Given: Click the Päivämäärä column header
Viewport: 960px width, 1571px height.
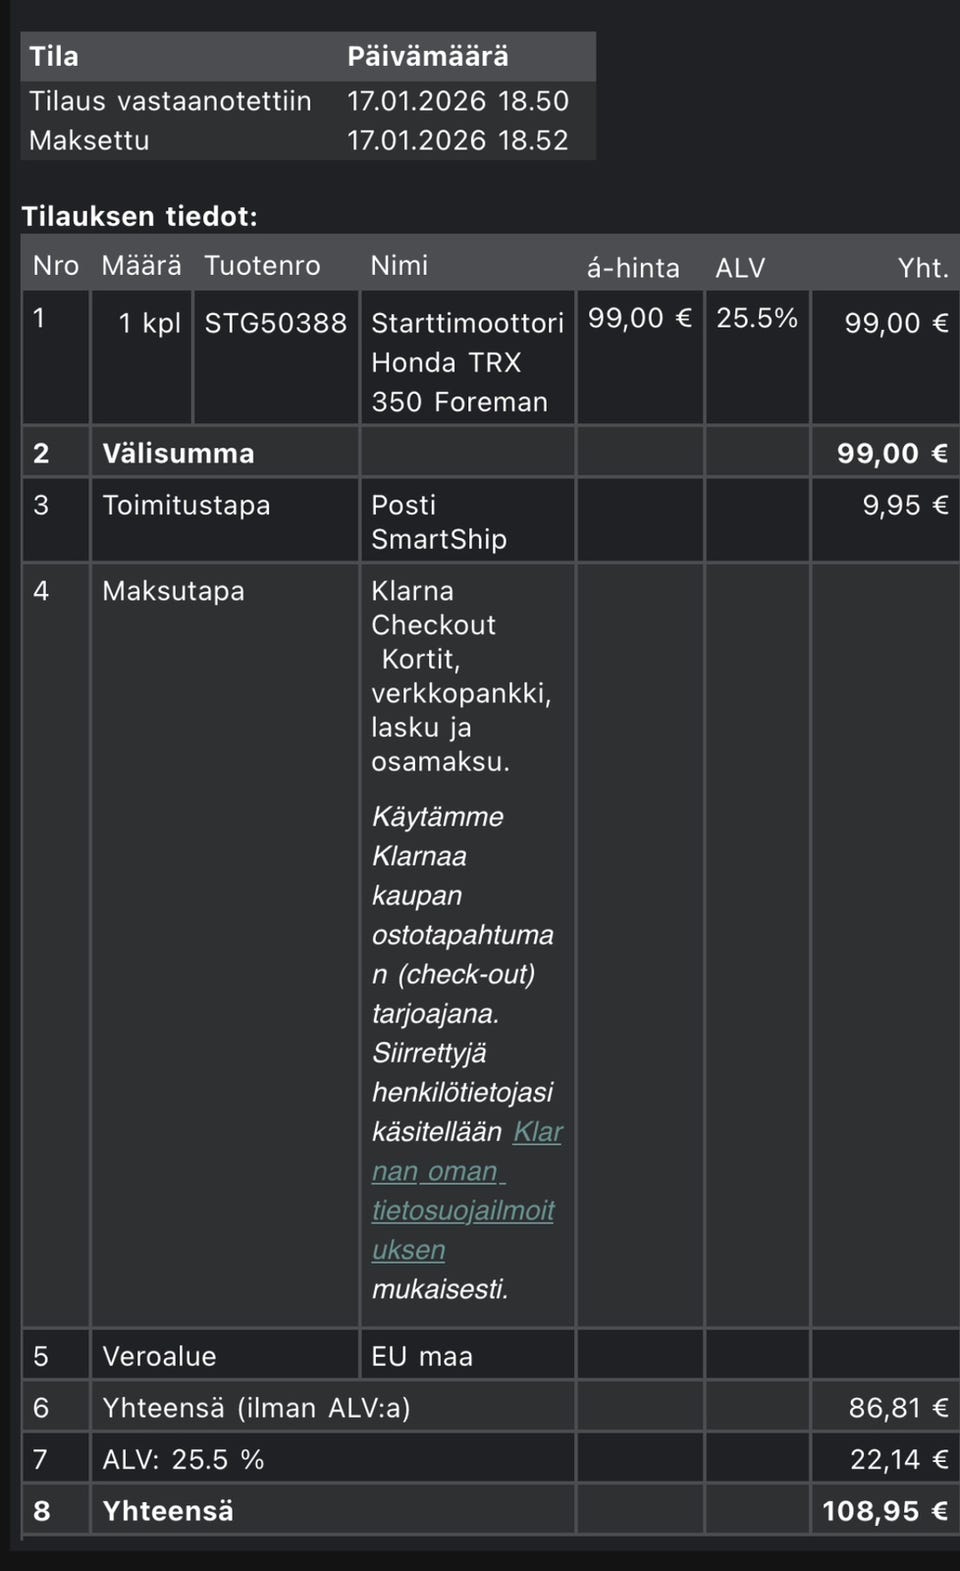Looking at the screenshot, I should point(427,56).
